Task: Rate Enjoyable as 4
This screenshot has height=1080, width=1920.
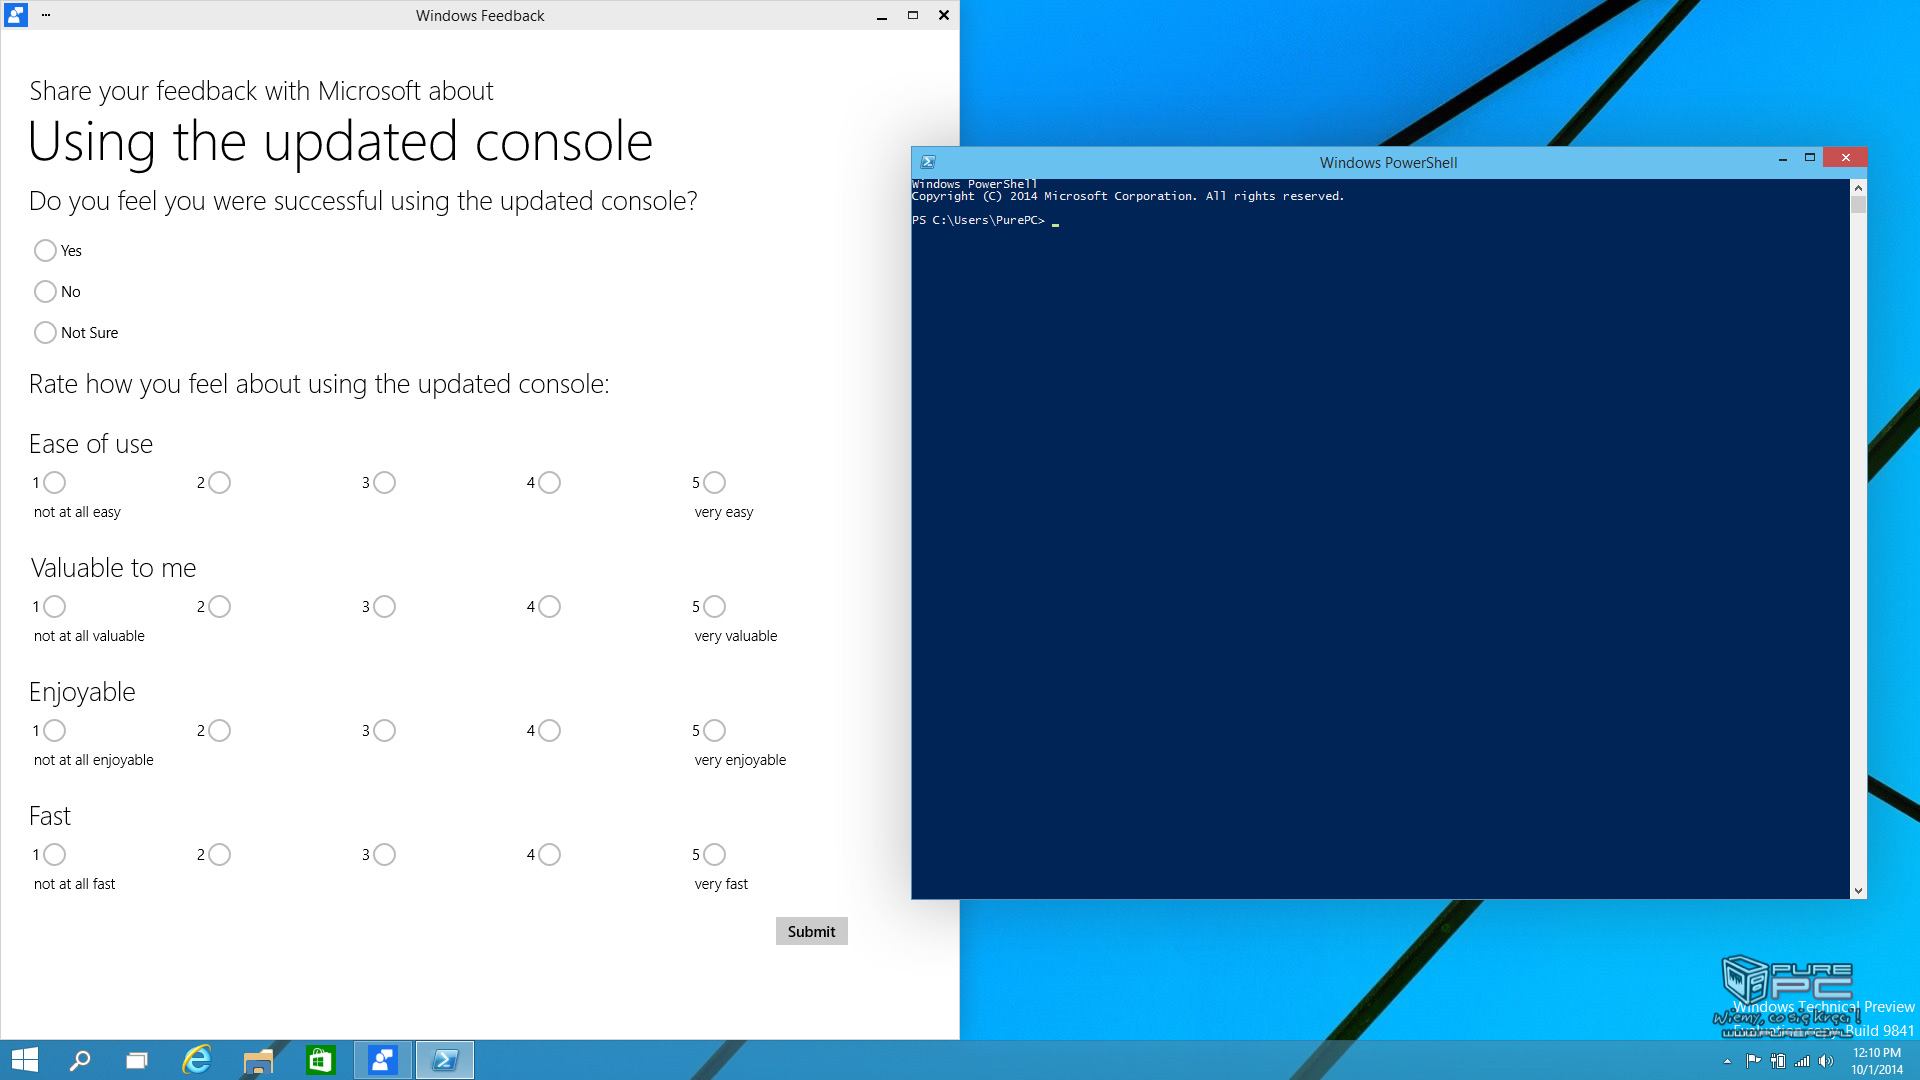Action: coord(550,730)
